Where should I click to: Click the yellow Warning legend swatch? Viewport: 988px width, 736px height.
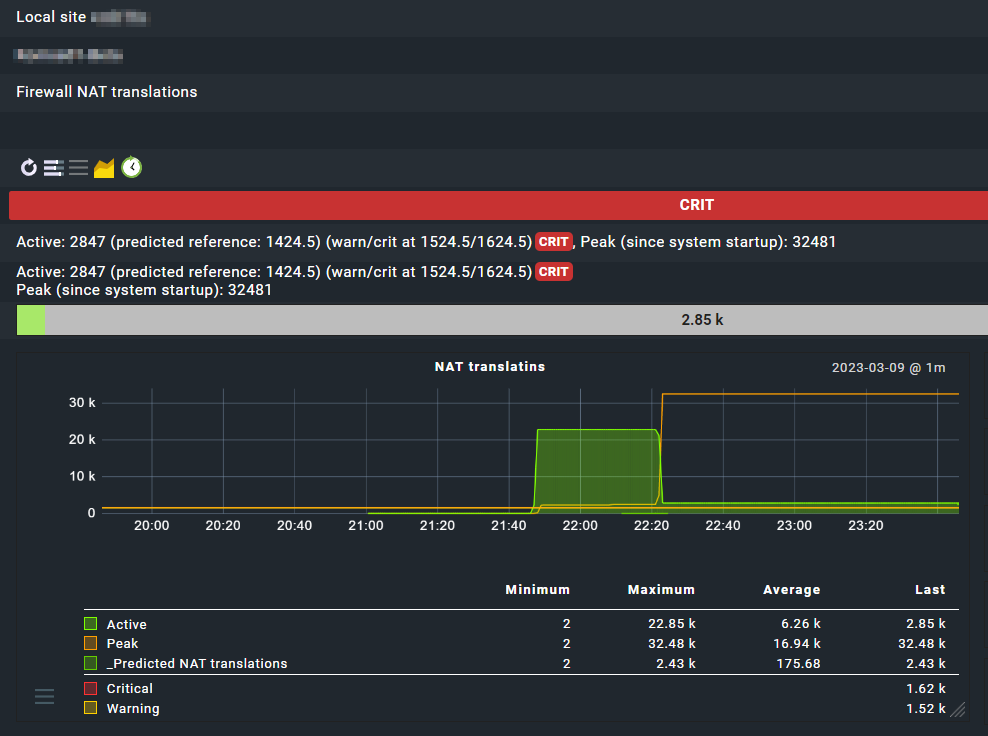[x=91, y=708]
